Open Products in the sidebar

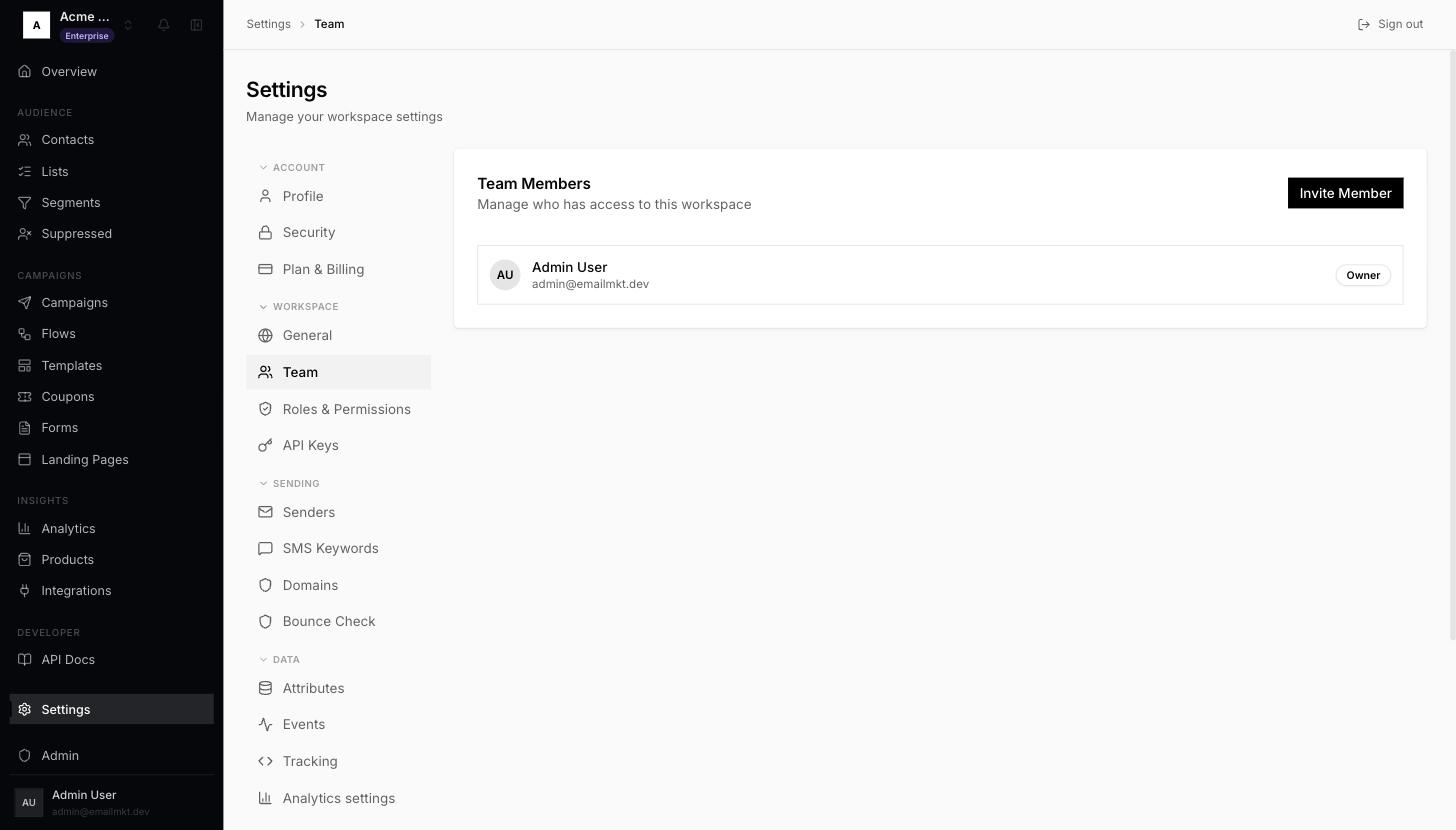(x=112, y=560)
